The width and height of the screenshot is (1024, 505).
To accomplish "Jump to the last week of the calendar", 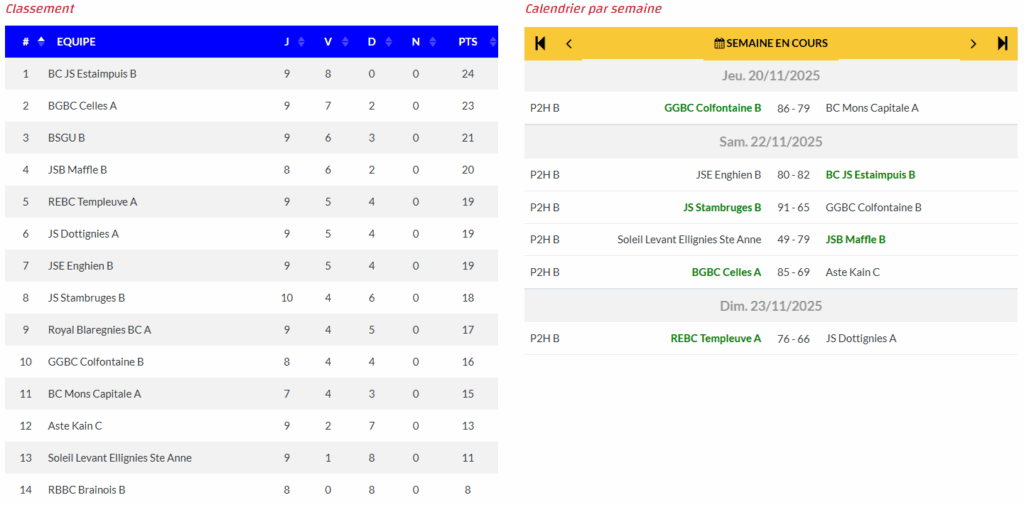I will pos(1002,43).
